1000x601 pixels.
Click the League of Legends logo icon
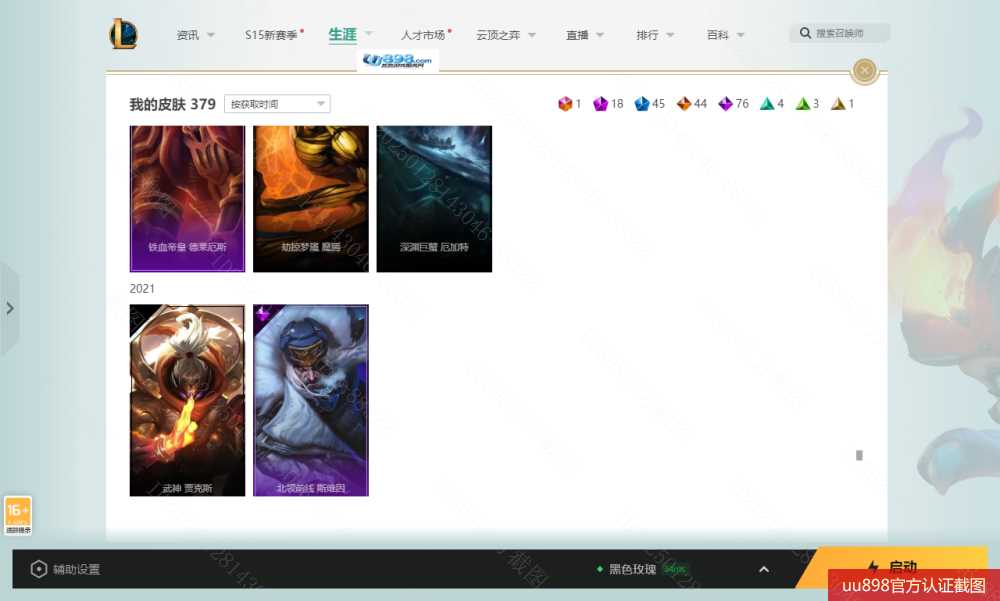(x=123, y=34)
